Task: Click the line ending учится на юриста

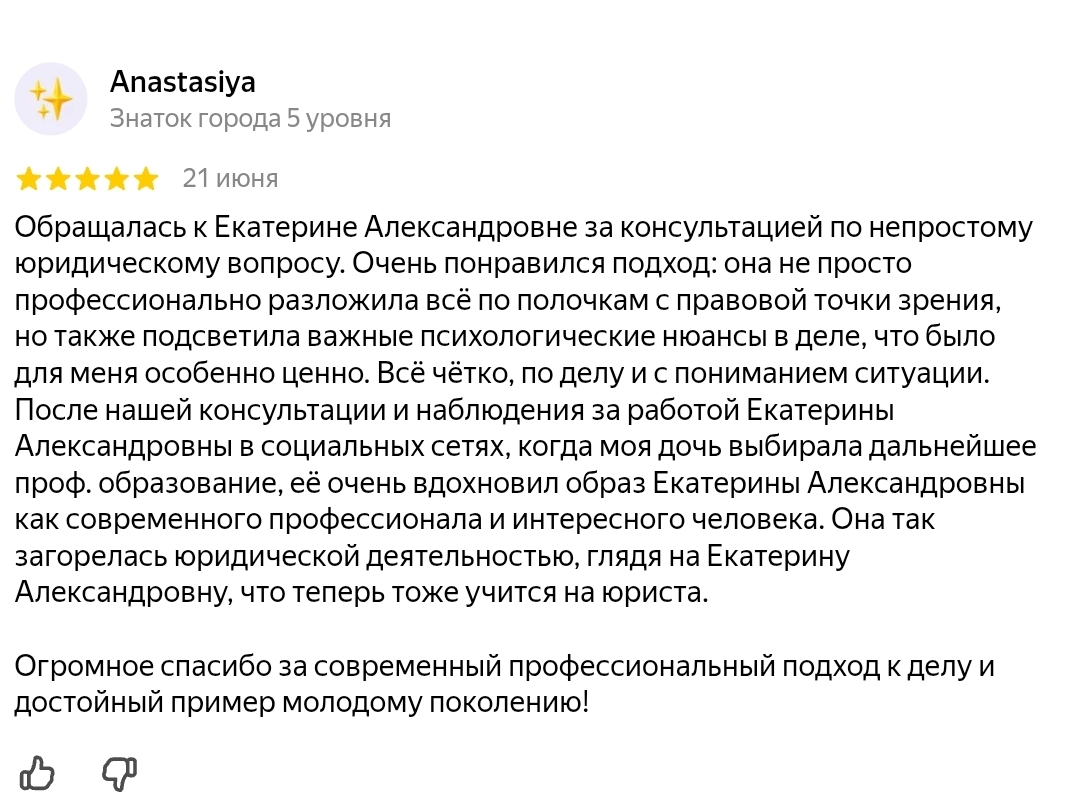Action: (362, 593)
